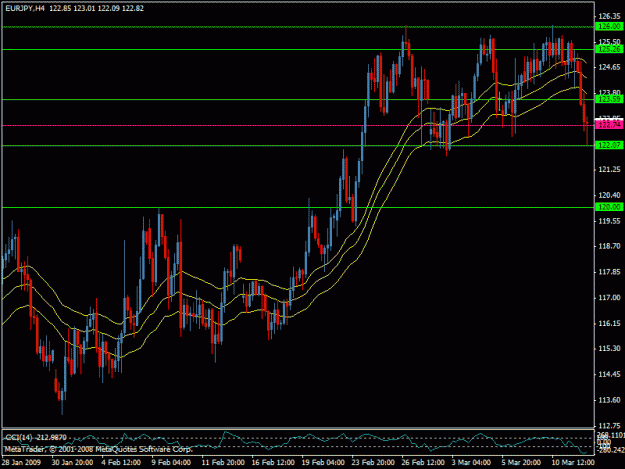Click the EURJPY,H4 chart title text
This screenshot has width=625, height=469.
tap(25, 8)
